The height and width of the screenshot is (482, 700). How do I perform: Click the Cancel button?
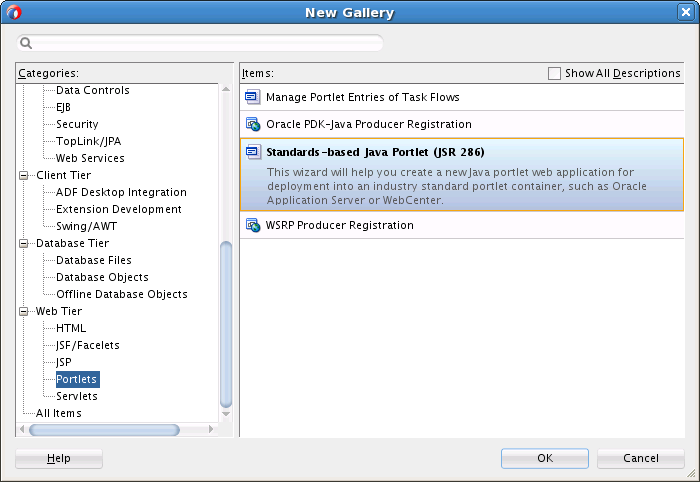click(x=641, y=458)
